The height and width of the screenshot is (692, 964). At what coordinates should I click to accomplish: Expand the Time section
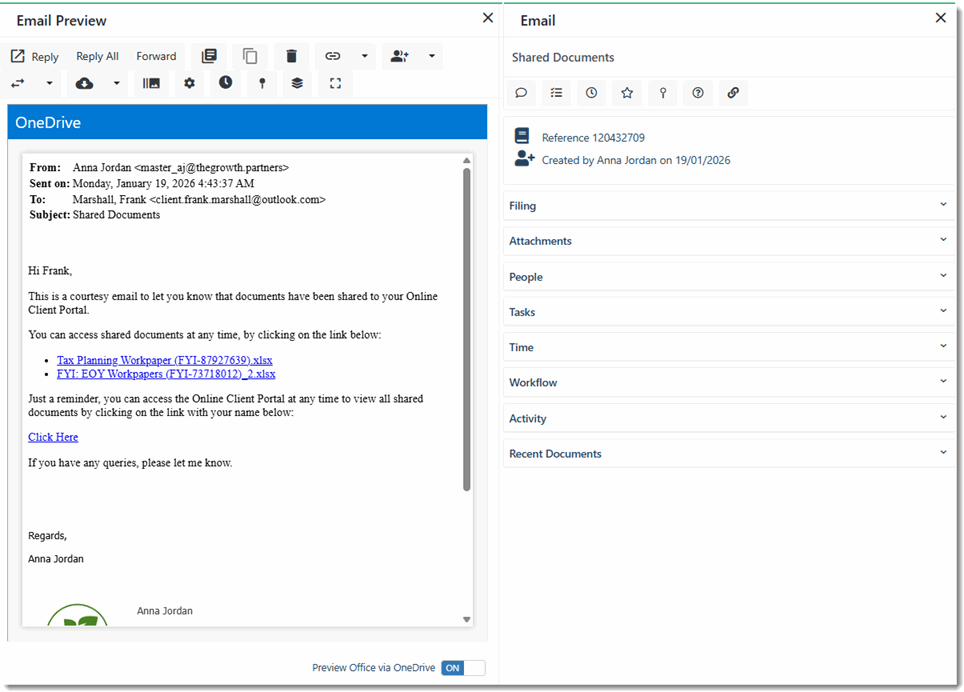(729, 347)
